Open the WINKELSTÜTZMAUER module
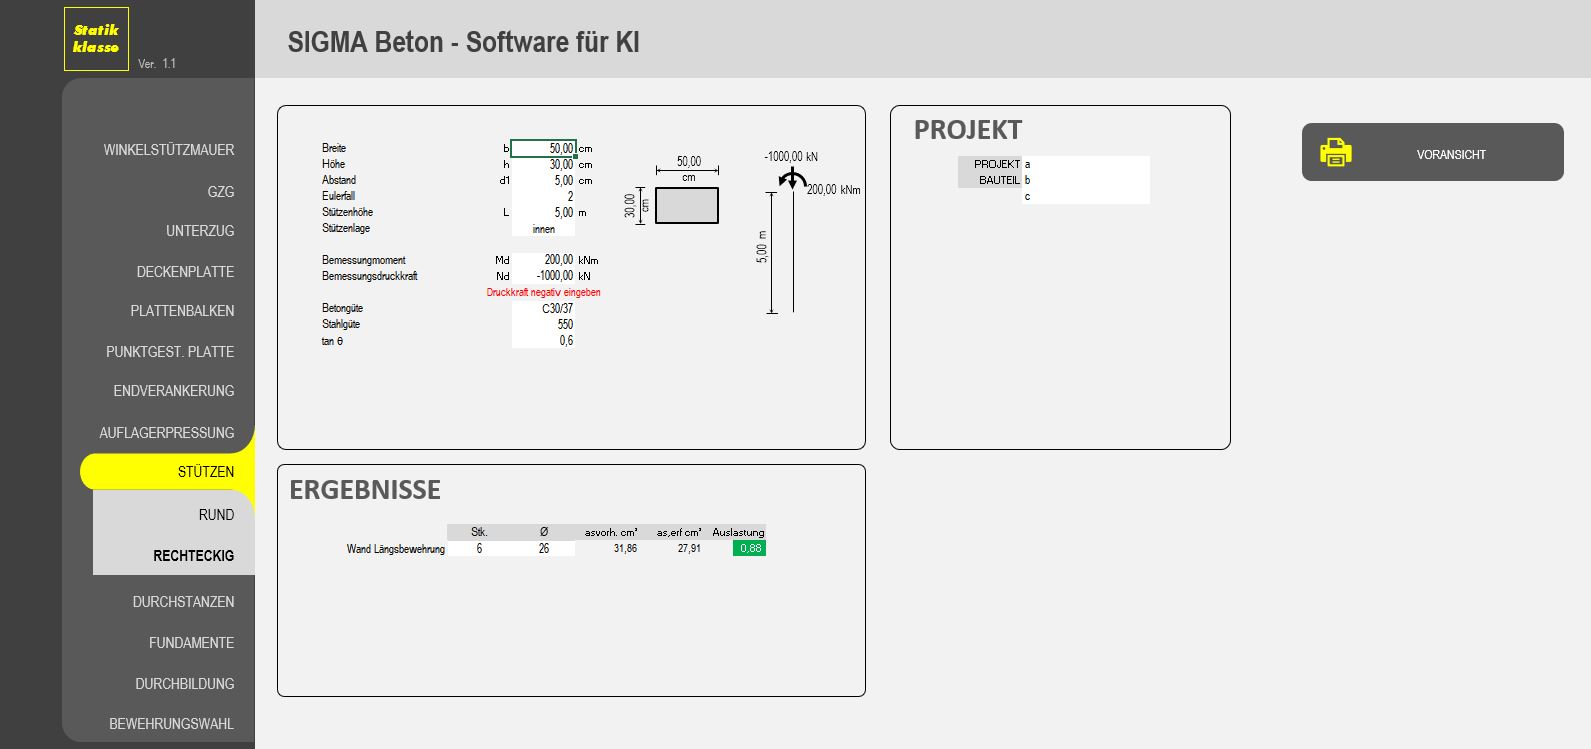 (x=168, y=150)
